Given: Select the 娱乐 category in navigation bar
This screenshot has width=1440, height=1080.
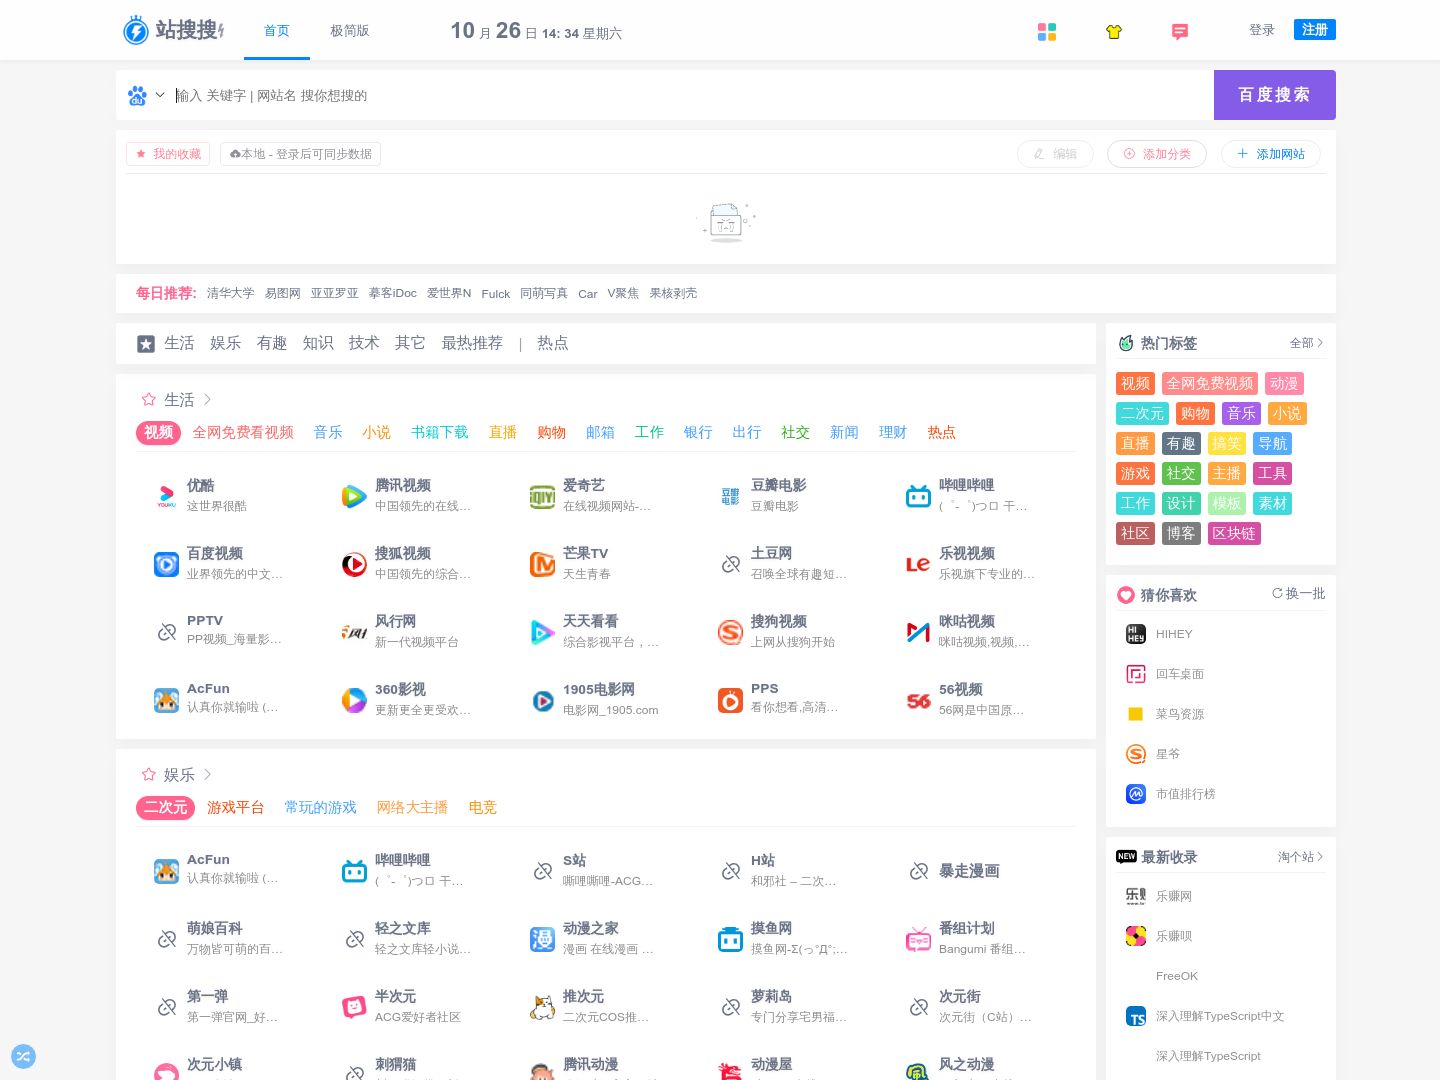Looking at the screenshot, I should 225,343.
